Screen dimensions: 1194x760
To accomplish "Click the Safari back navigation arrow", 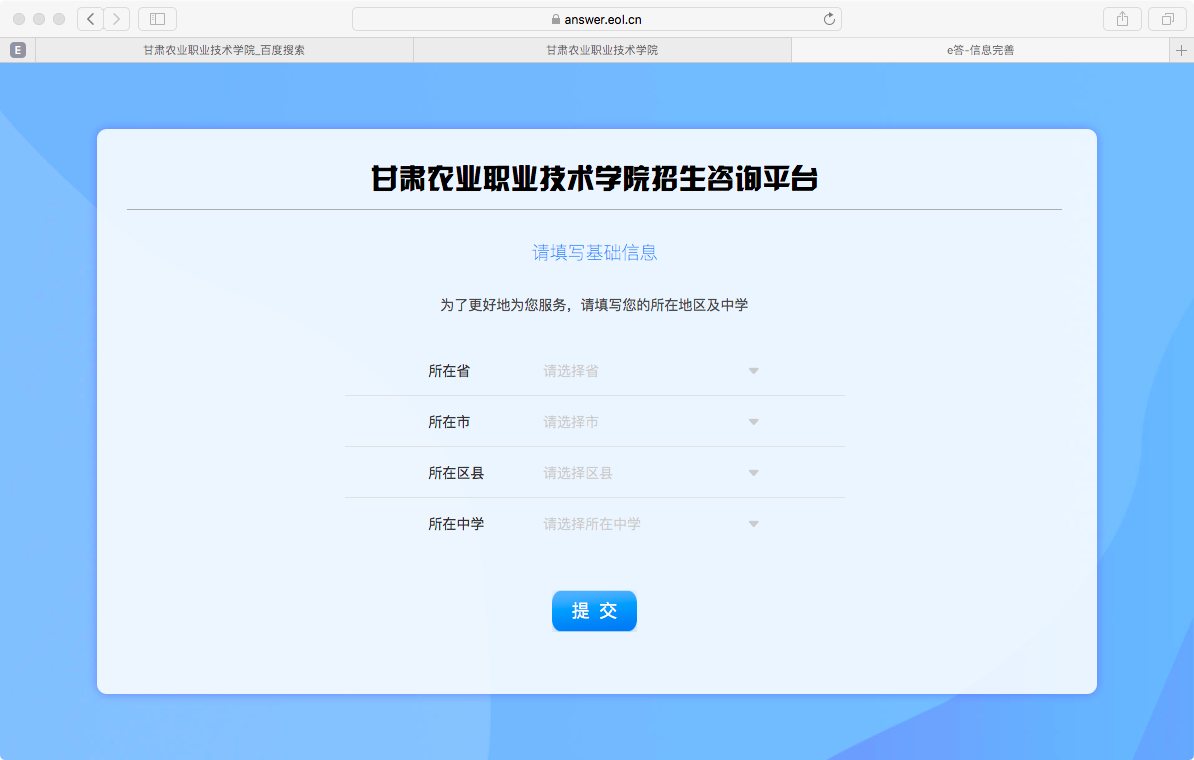I will tap(90, 19).
